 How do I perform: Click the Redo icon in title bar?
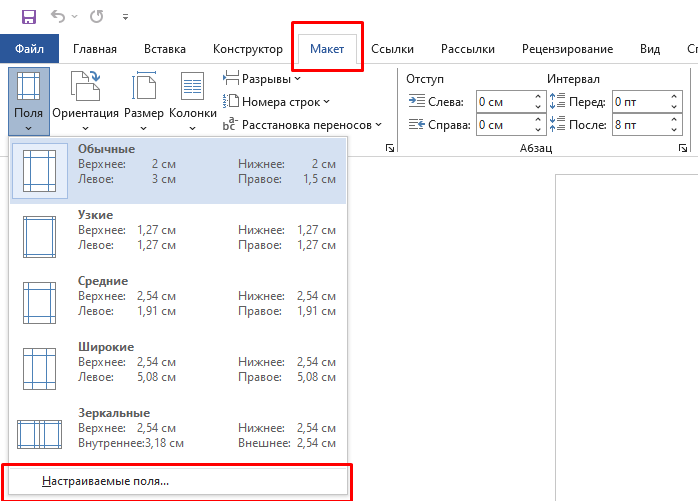97,17
